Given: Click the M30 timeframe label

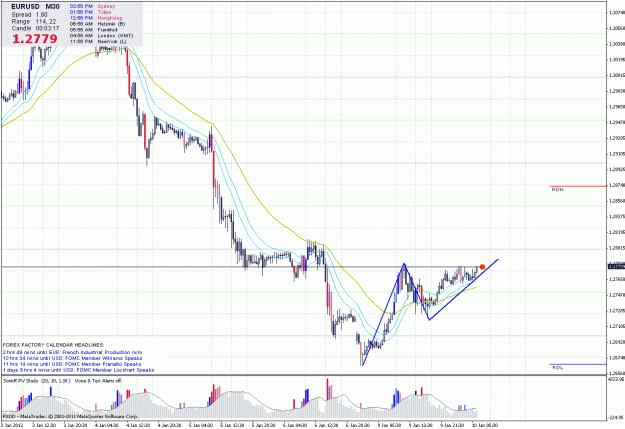Looking at the screenshot, I should point(52,7).
